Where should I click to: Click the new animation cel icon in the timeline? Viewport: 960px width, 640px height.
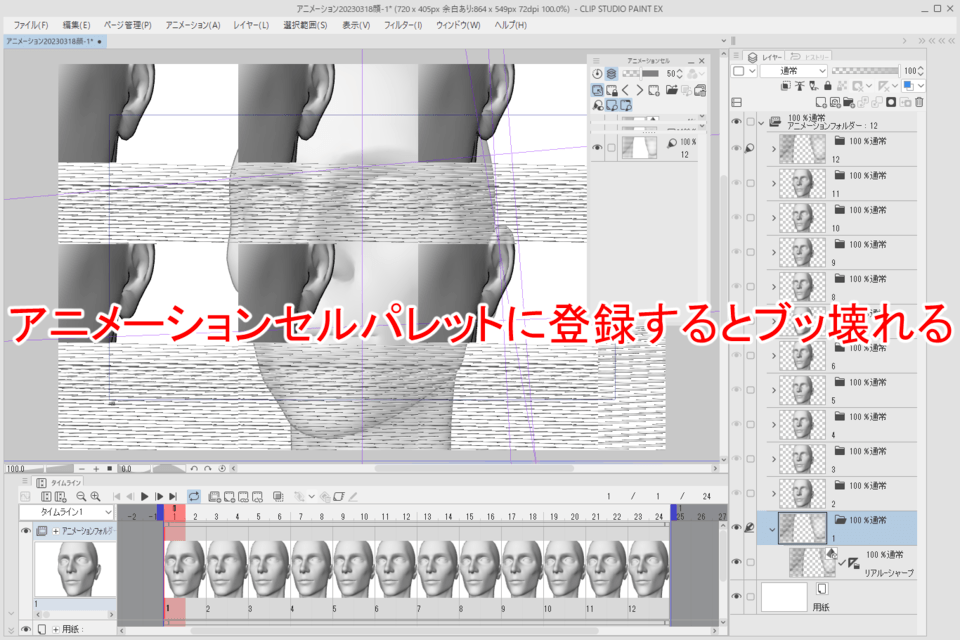click(229, 496)
